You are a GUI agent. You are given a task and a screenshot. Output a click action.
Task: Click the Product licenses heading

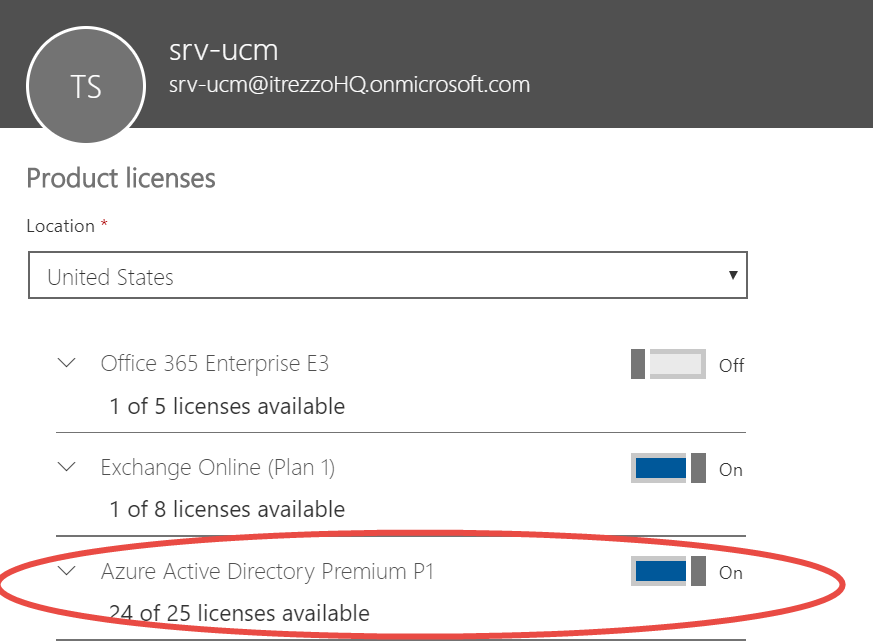click(x=121, y=179)
